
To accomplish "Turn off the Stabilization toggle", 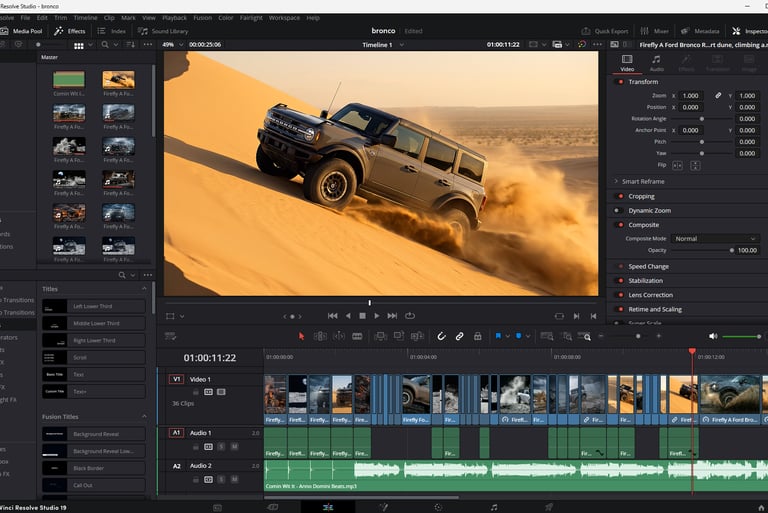I will tap(620, 281).
